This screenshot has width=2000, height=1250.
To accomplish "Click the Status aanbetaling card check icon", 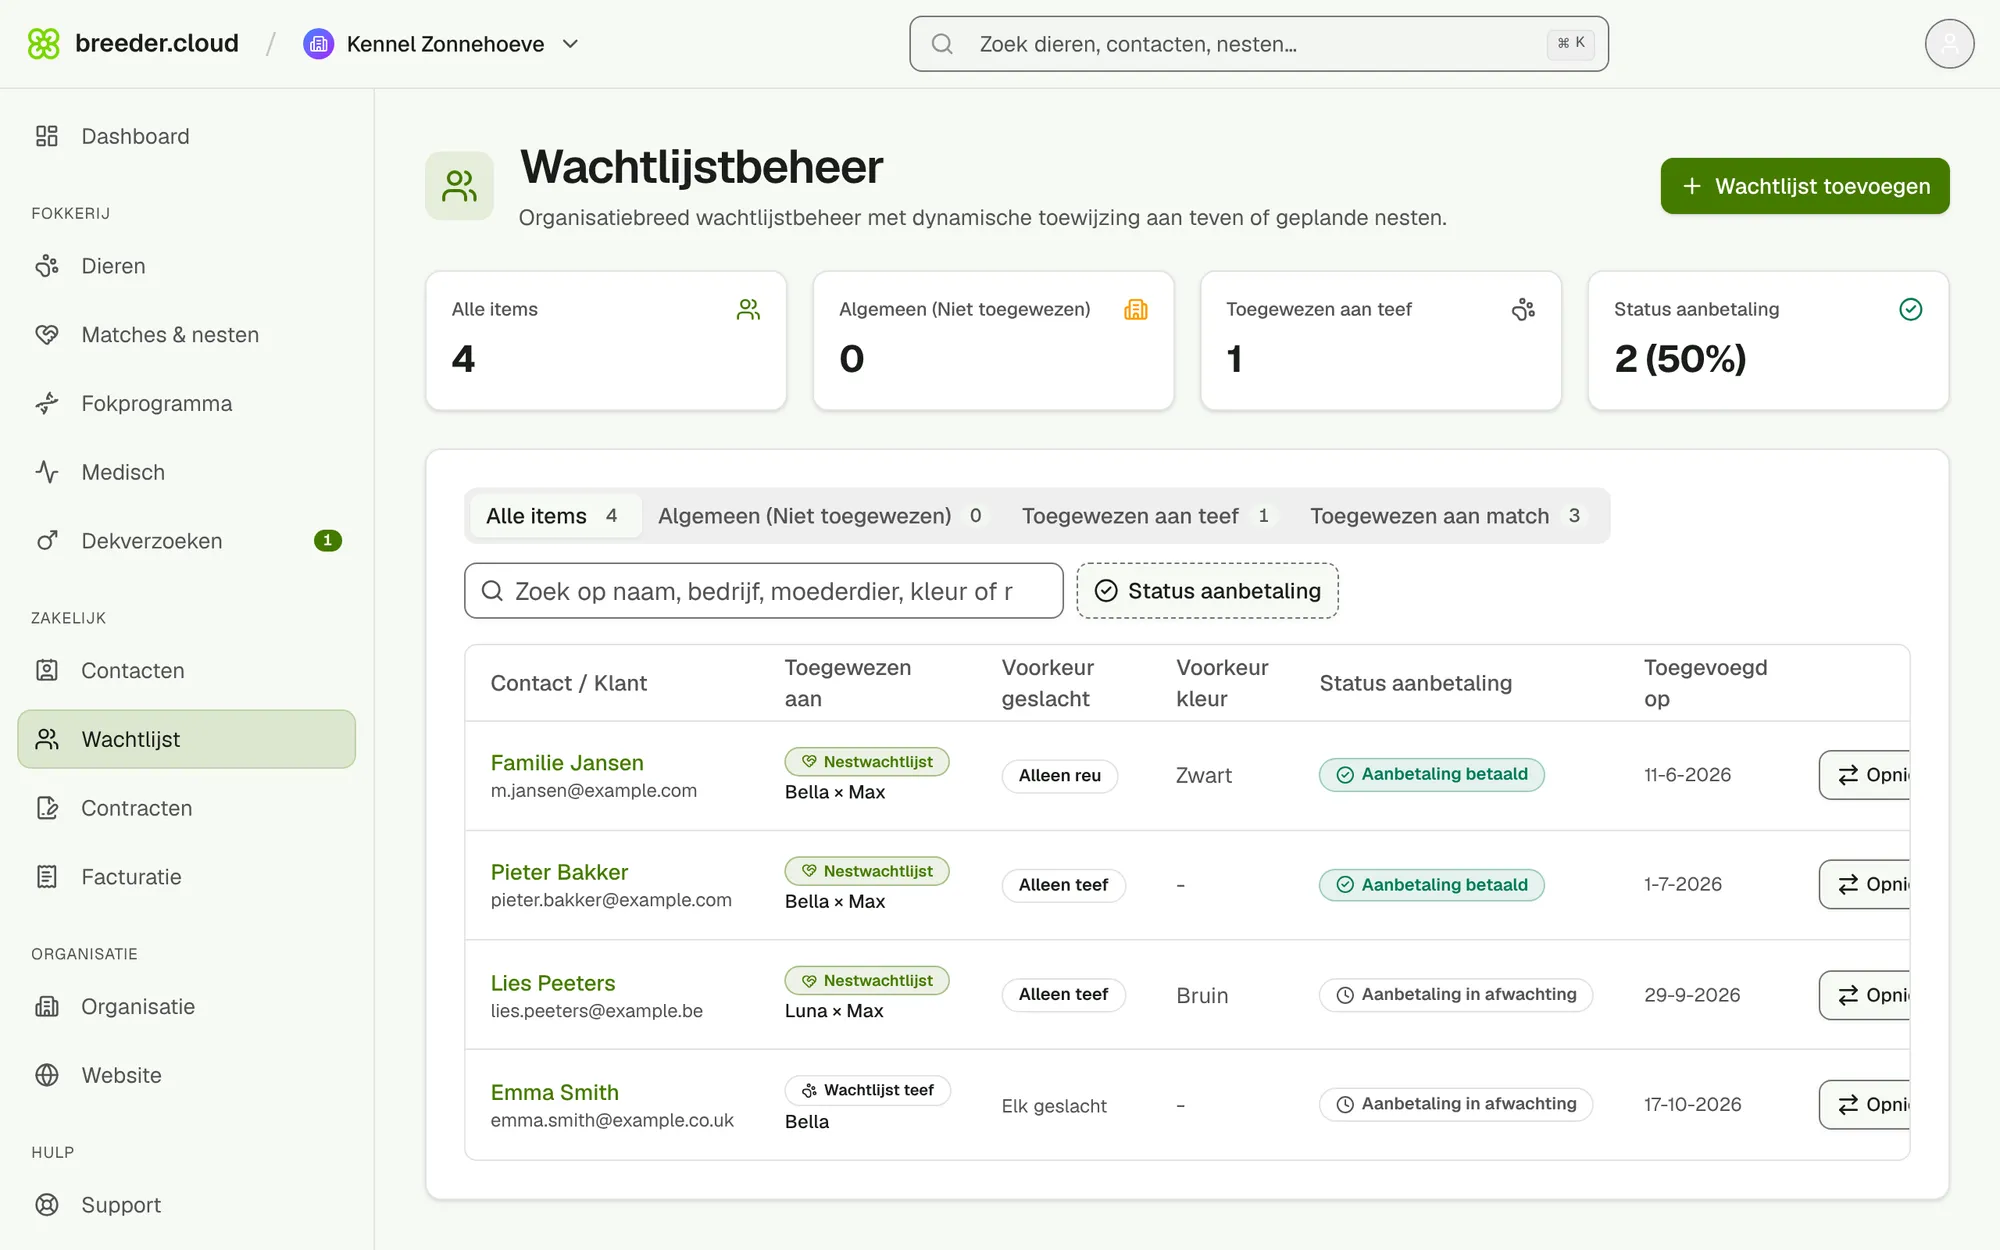I will pyautogui.click(x=1910, y=309).
